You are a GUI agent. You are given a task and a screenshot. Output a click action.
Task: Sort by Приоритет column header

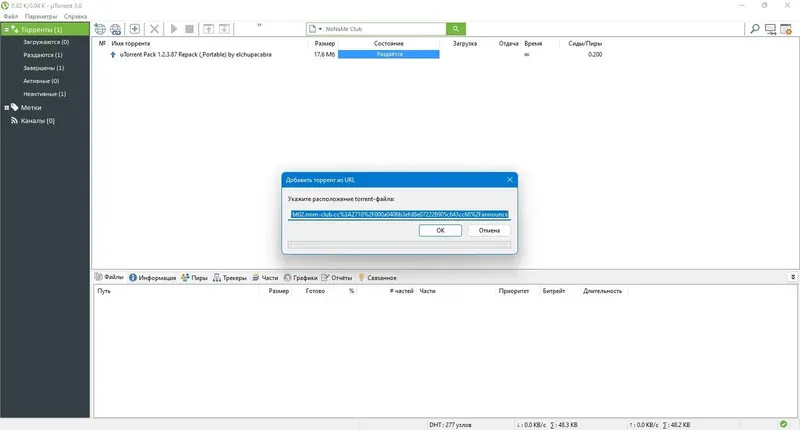pyautogui.click(x=514, y=291)
